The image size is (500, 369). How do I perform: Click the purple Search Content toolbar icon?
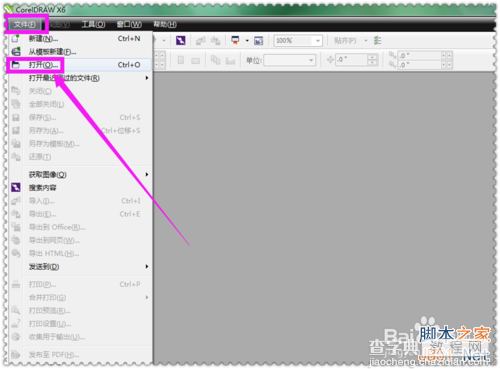(180, 41)
